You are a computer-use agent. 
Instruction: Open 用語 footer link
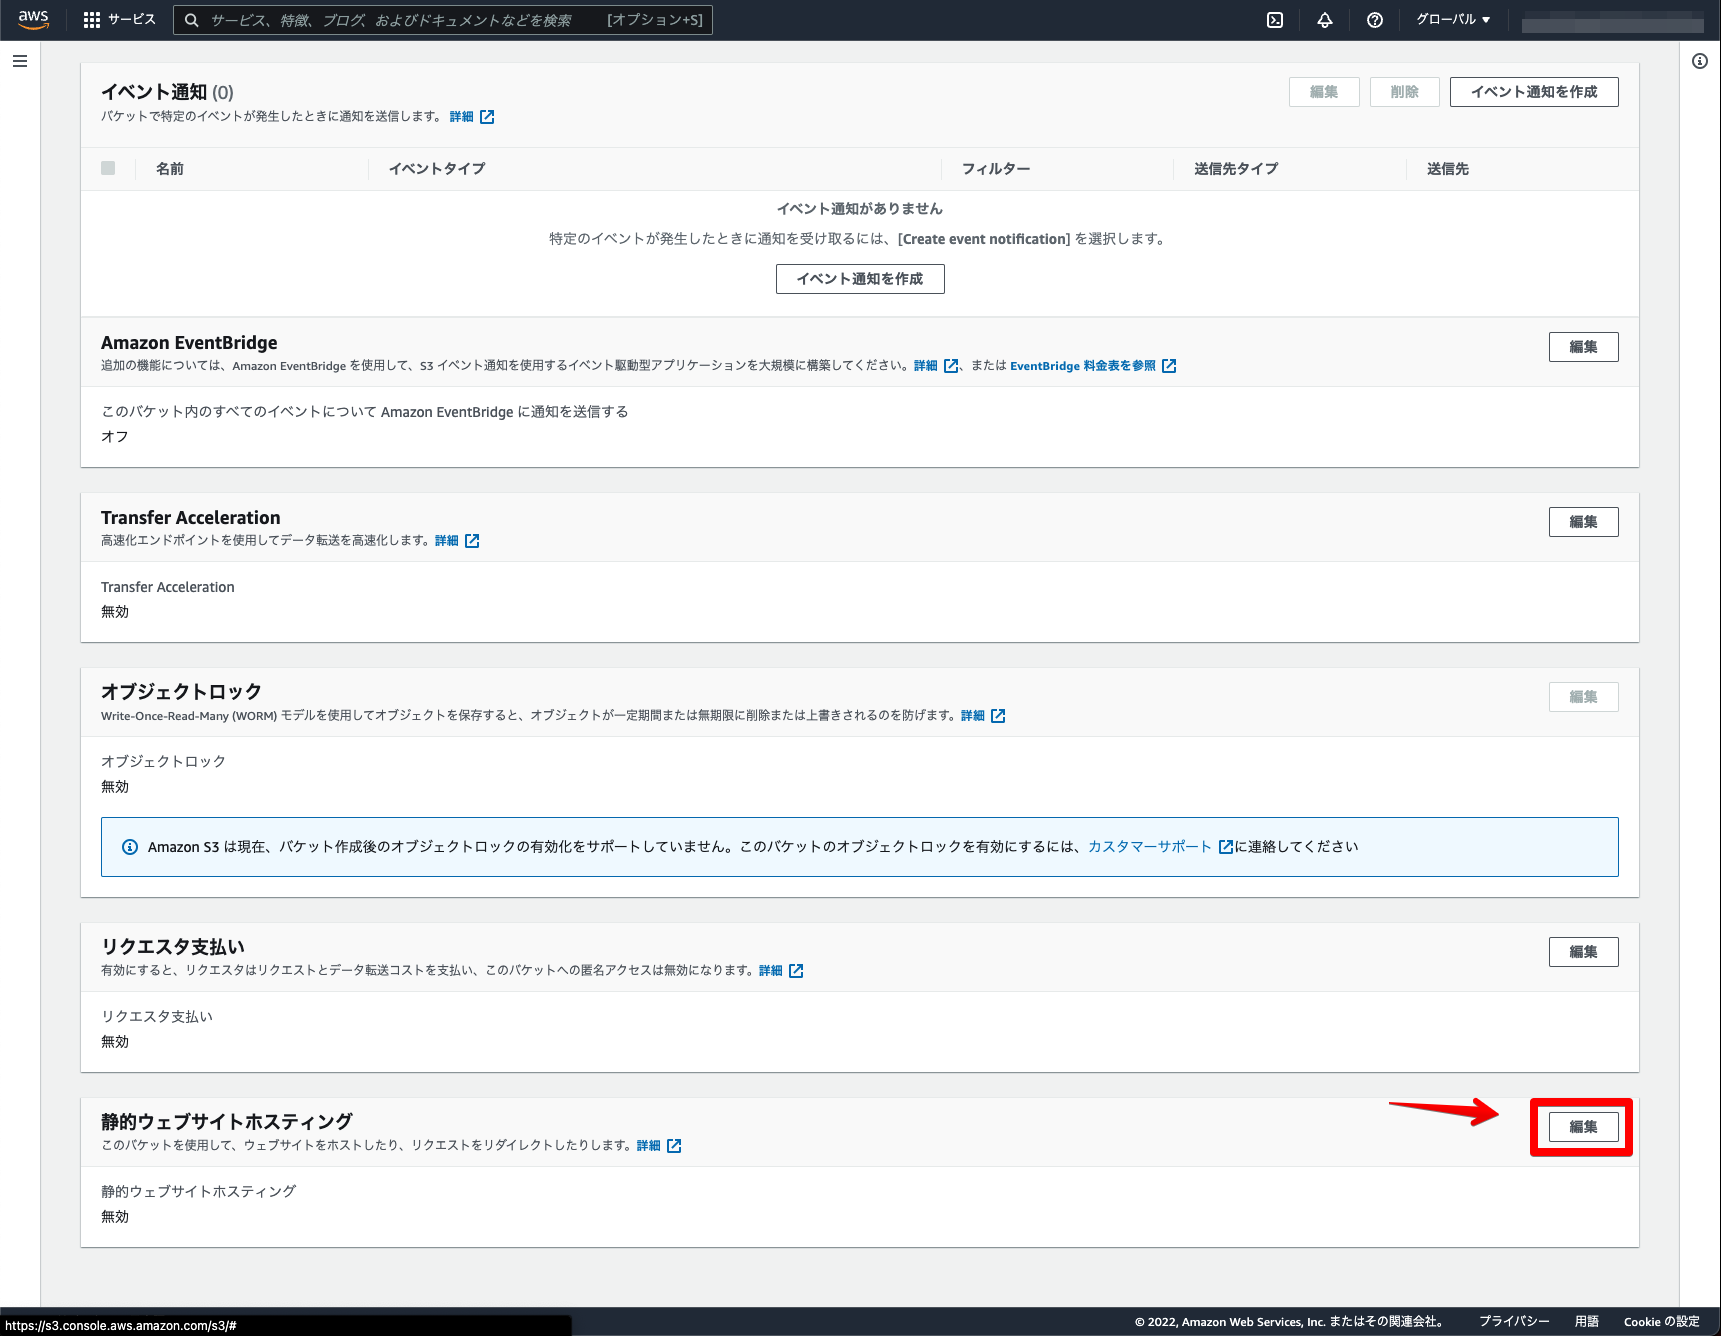tap(1587, 1322)
